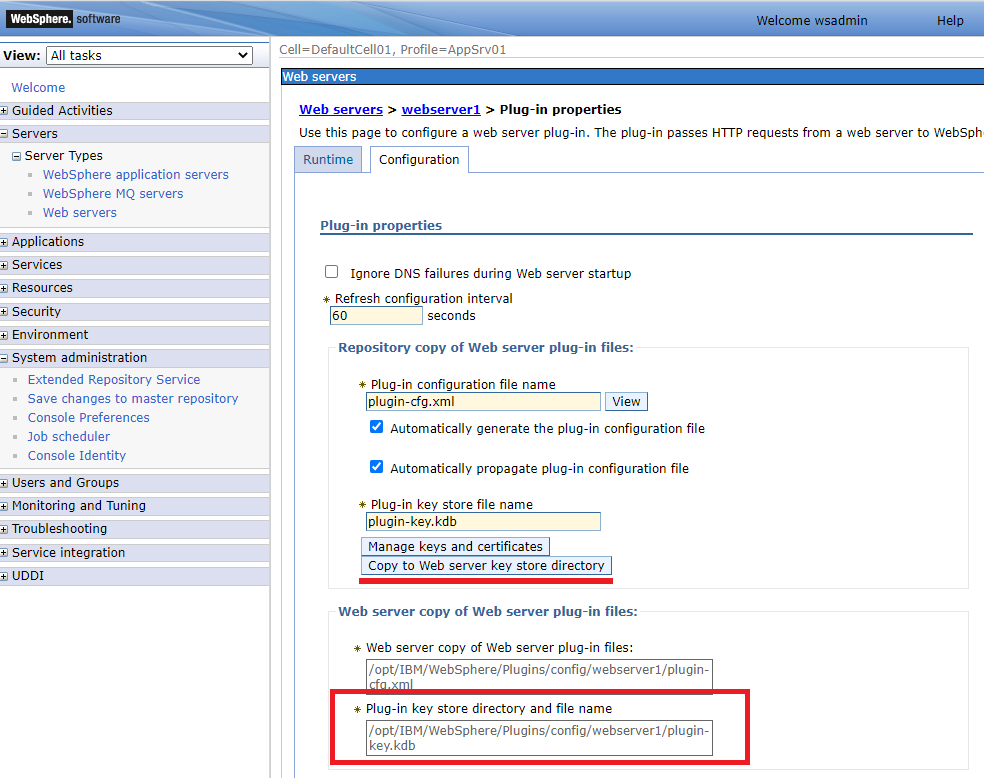
Task: Expand the Environment section
Action: 4,335
